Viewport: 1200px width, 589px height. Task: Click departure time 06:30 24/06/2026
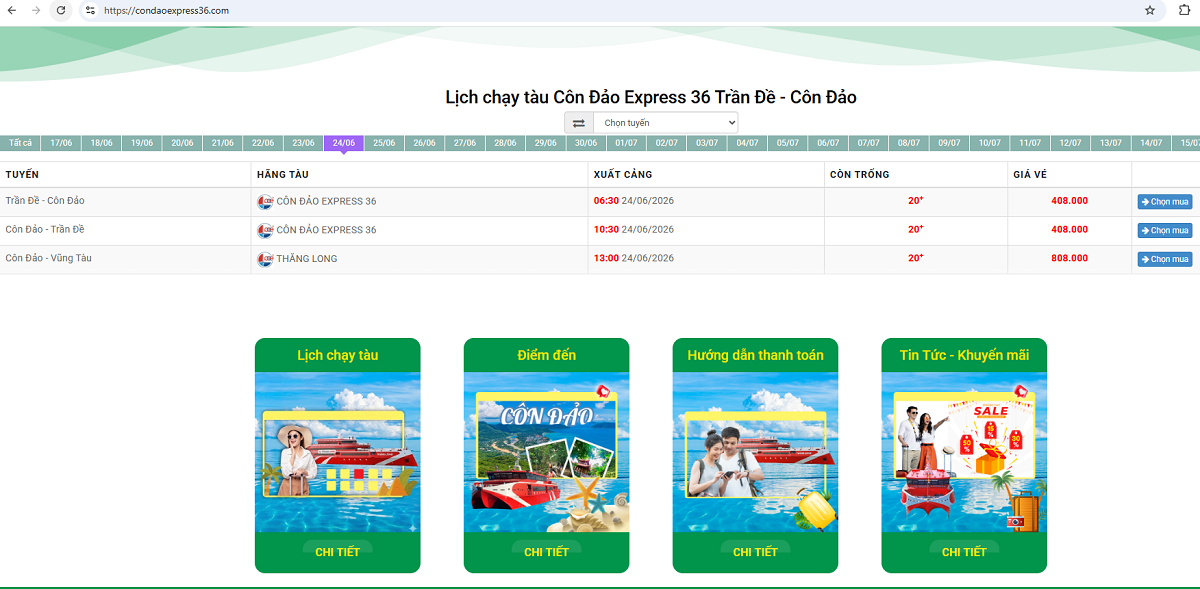pyautogui.click(x=634, y=201)
